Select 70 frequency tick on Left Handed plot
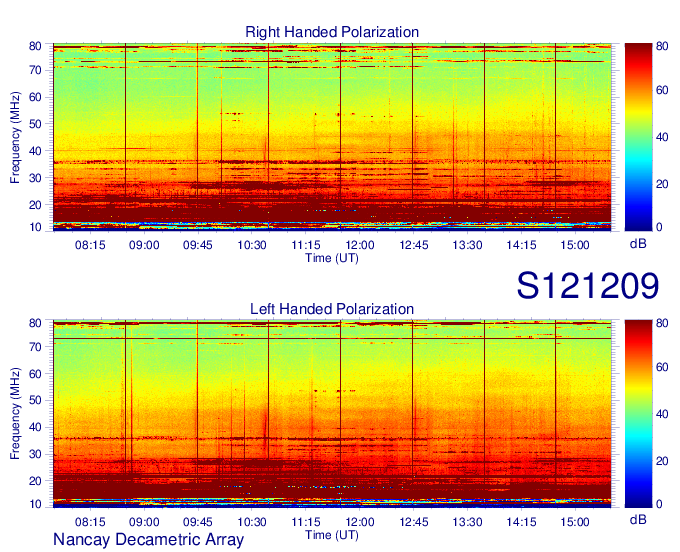The width and height of the screenshot is (680, 552). pos(35,347)
